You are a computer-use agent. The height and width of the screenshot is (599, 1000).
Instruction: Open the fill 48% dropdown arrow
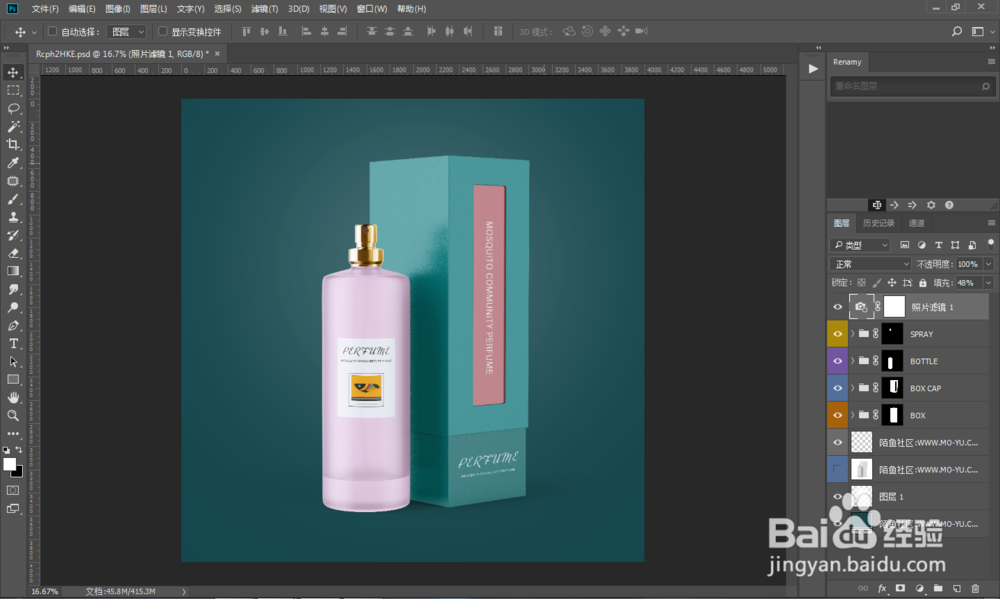(989, 283)
